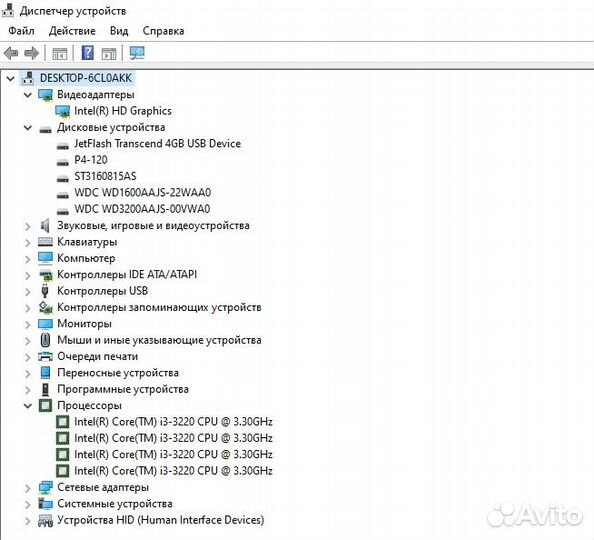The height and width of the screenshot is (540, 594).
Task: Expand the Компьютер branch arrow
Action: pos(28,259)
